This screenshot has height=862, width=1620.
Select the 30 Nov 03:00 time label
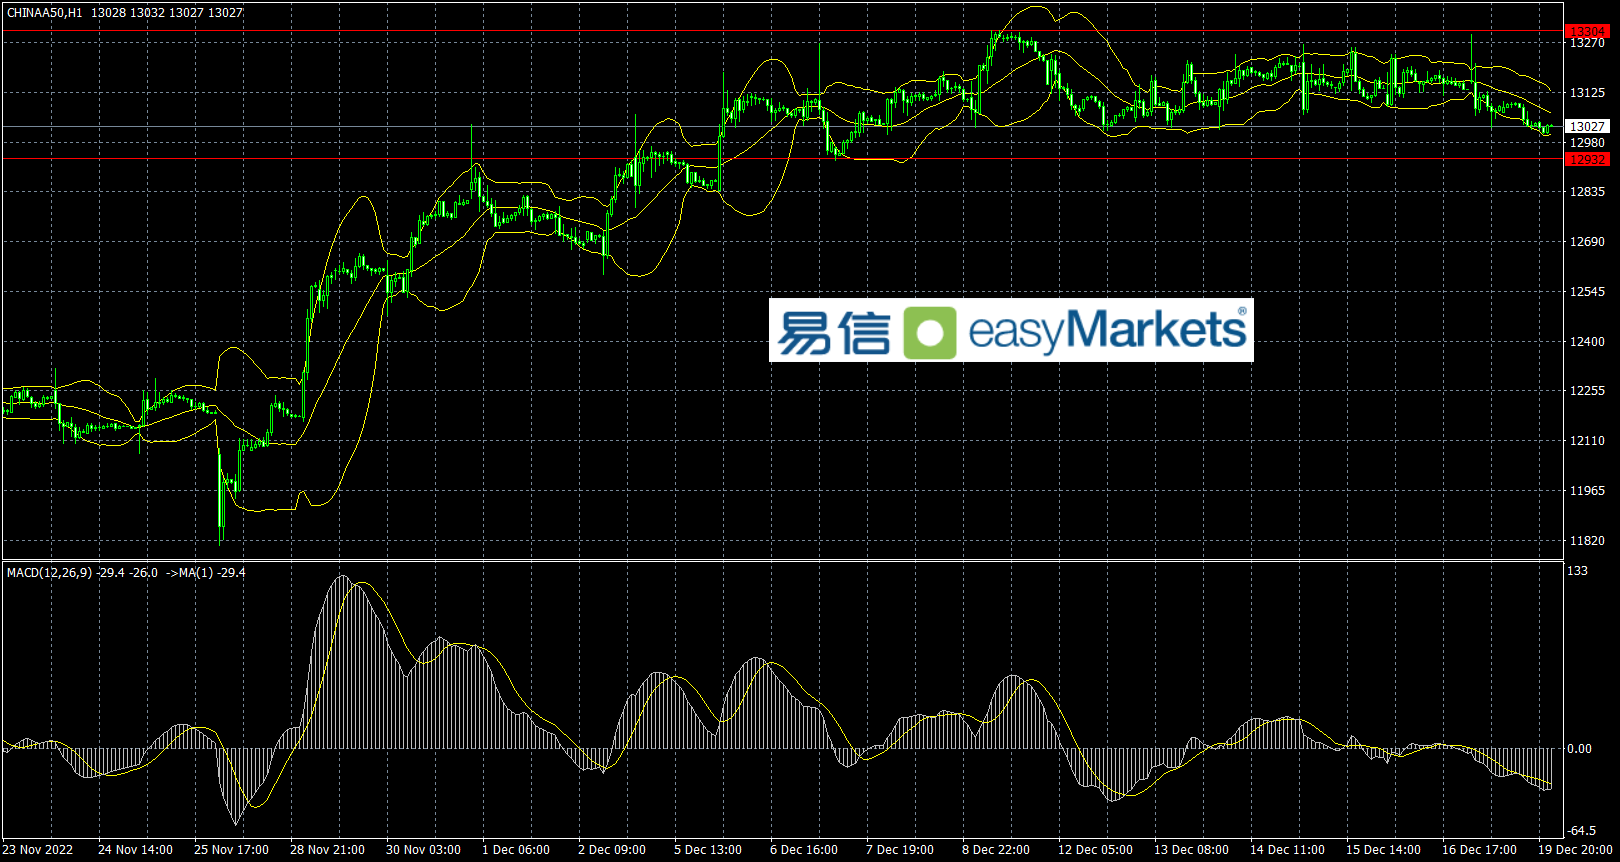[x=423, y=850]
